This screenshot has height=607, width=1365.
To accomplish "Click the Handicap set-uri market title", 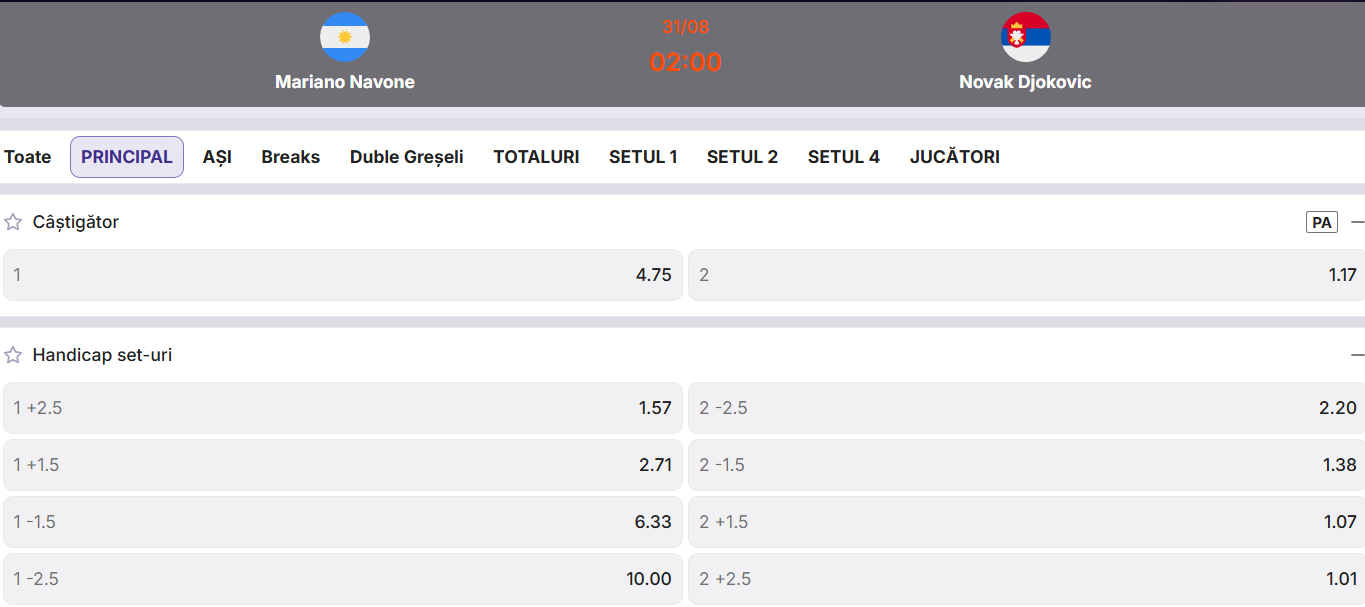I will pyautogui.click(x=102, y=355).
